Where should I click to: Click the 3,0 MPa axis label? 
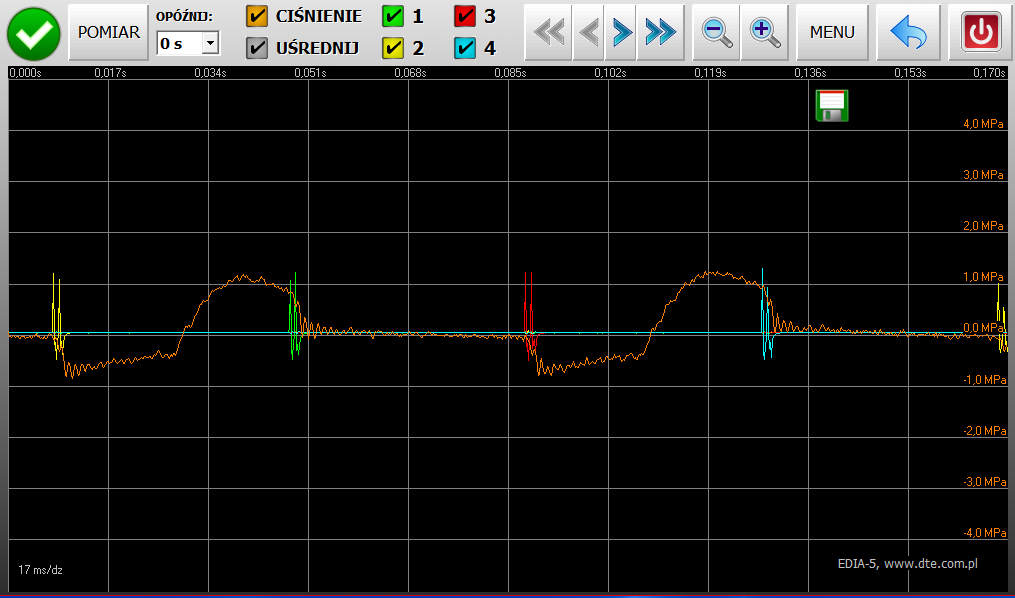click(983, 175)
